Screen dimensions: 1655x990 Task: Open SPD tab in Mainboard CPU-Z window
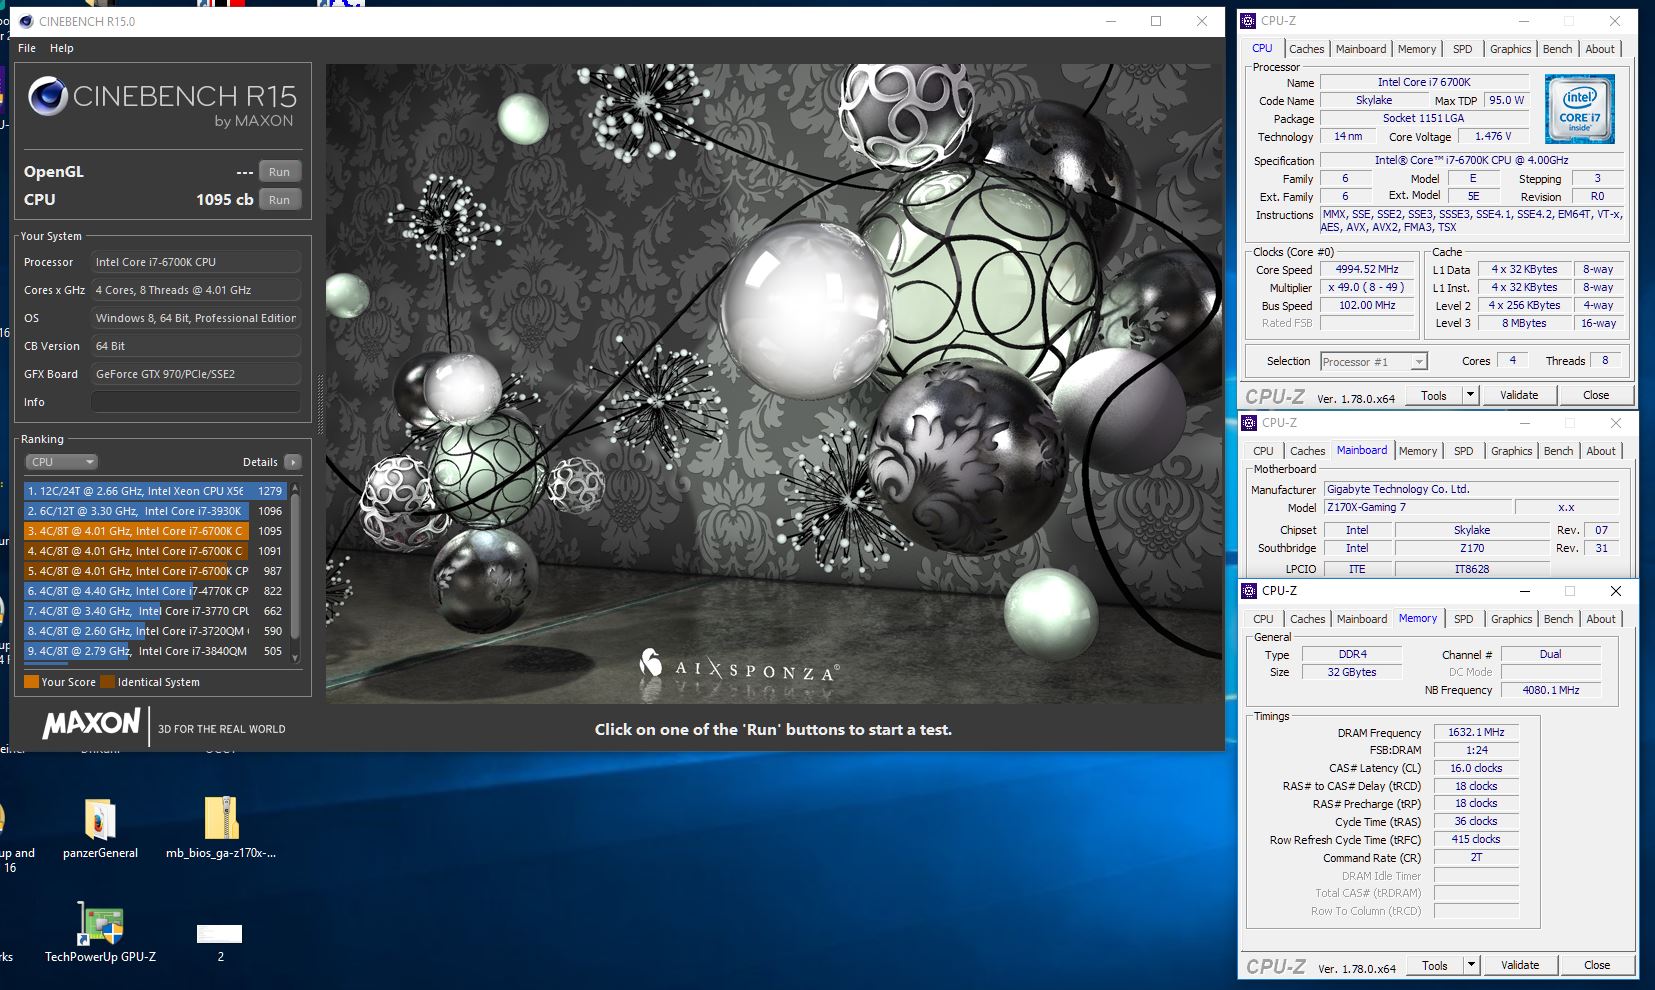[1463, 451]
